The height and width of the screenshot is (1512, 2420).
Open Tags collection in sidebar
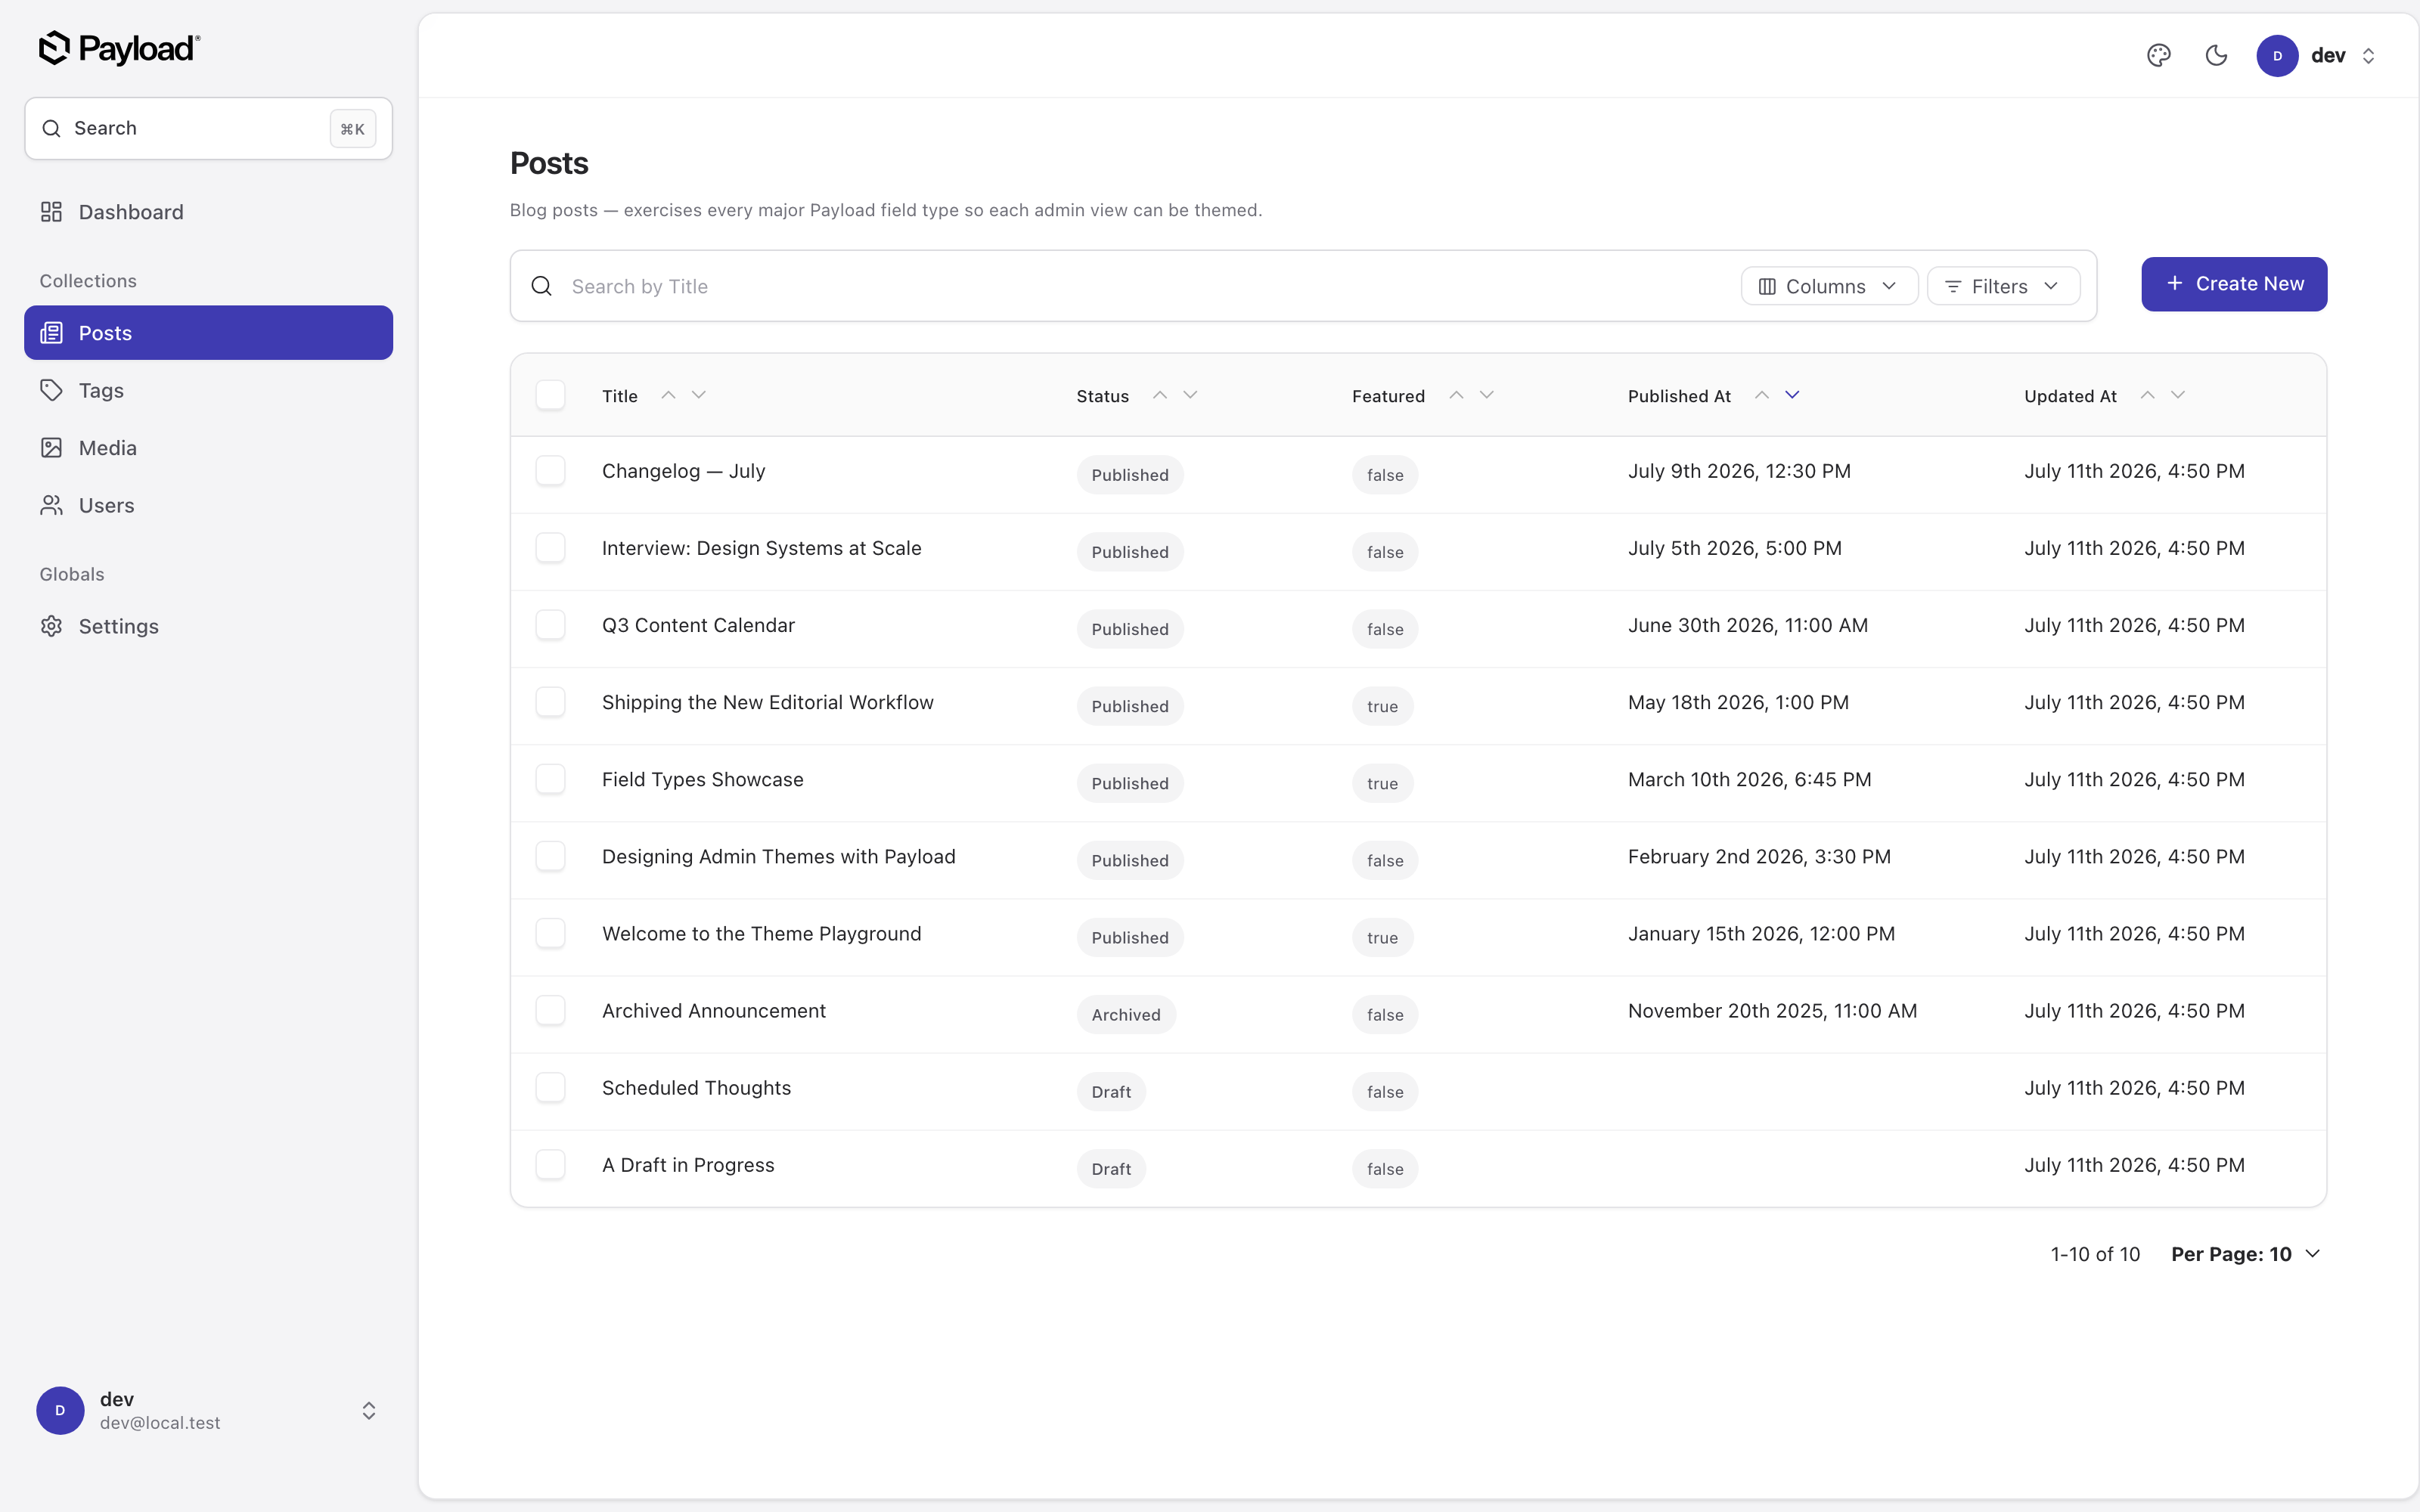(208, 390)
